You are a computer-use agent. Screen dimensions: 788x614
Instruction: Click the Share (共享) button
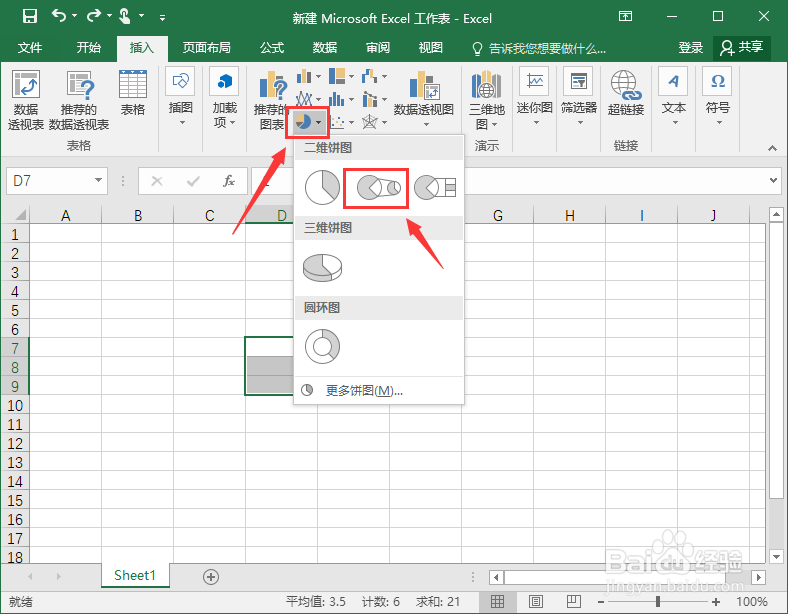pos(741,48)
